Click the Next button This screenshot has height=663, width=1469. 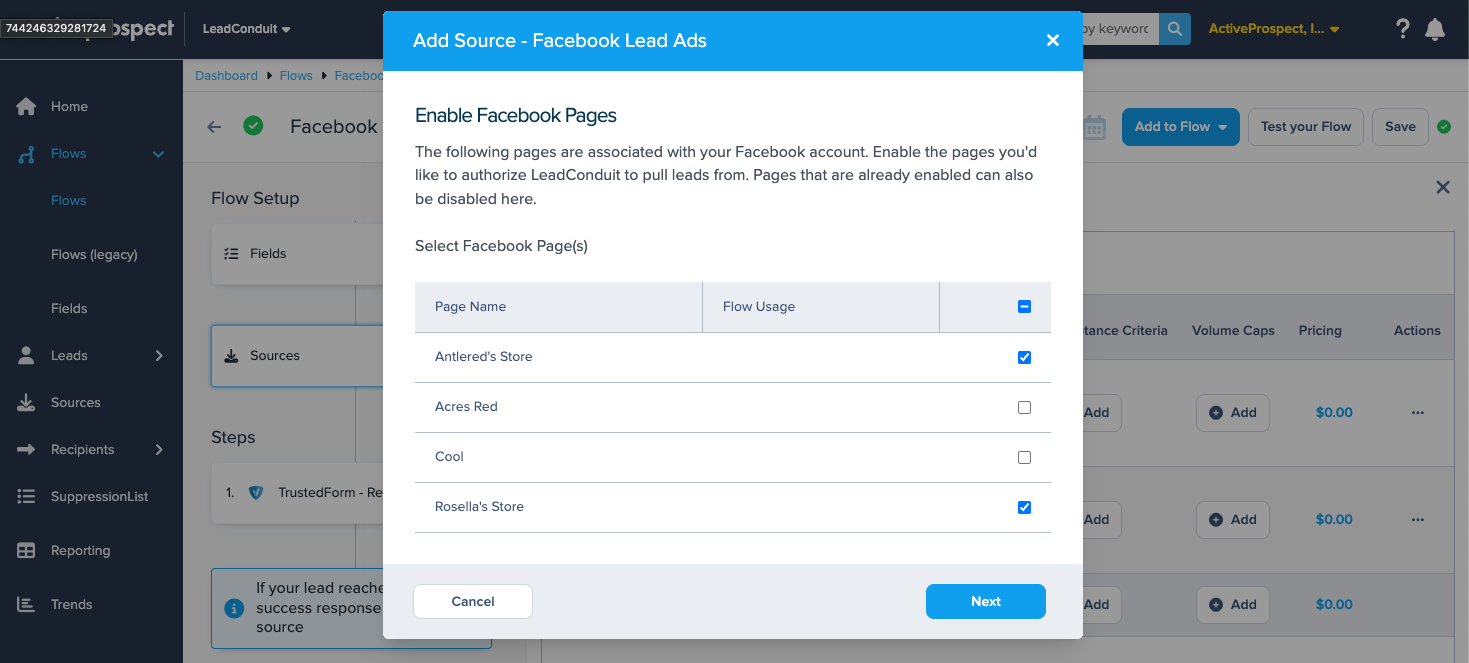click(x=985, y=602)
